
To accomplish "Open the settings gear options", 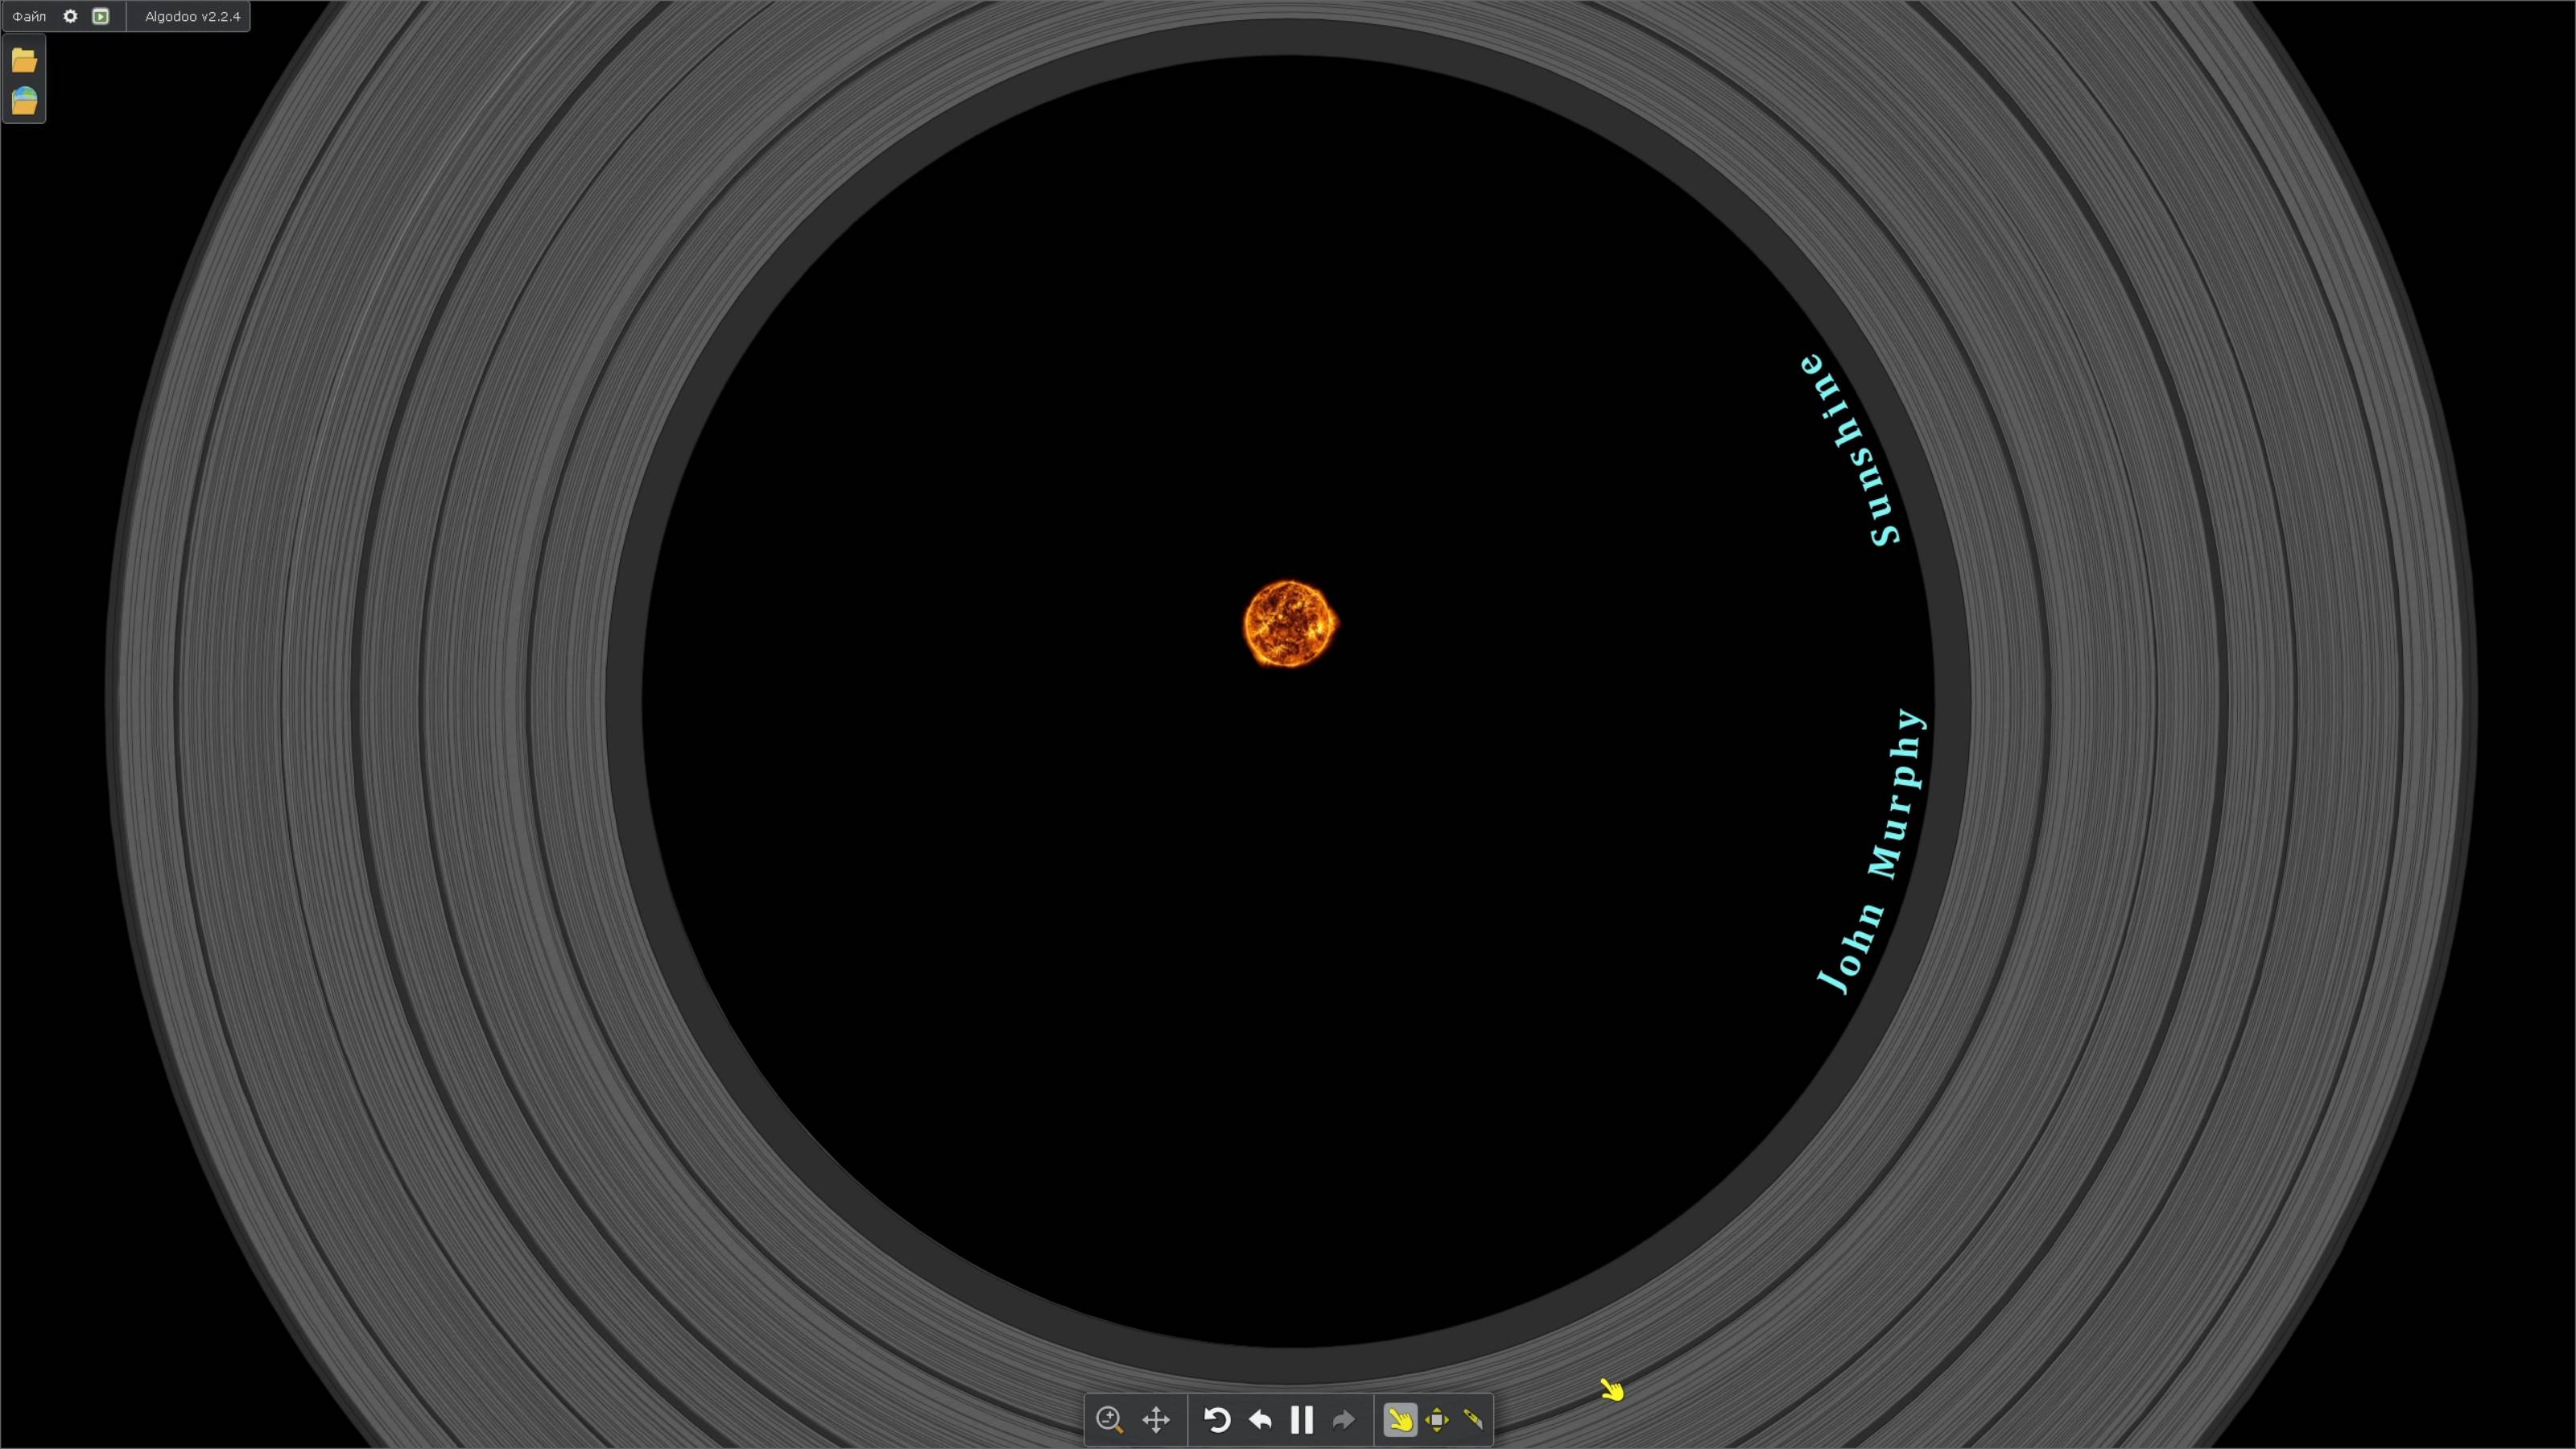I will click(70, 16).
